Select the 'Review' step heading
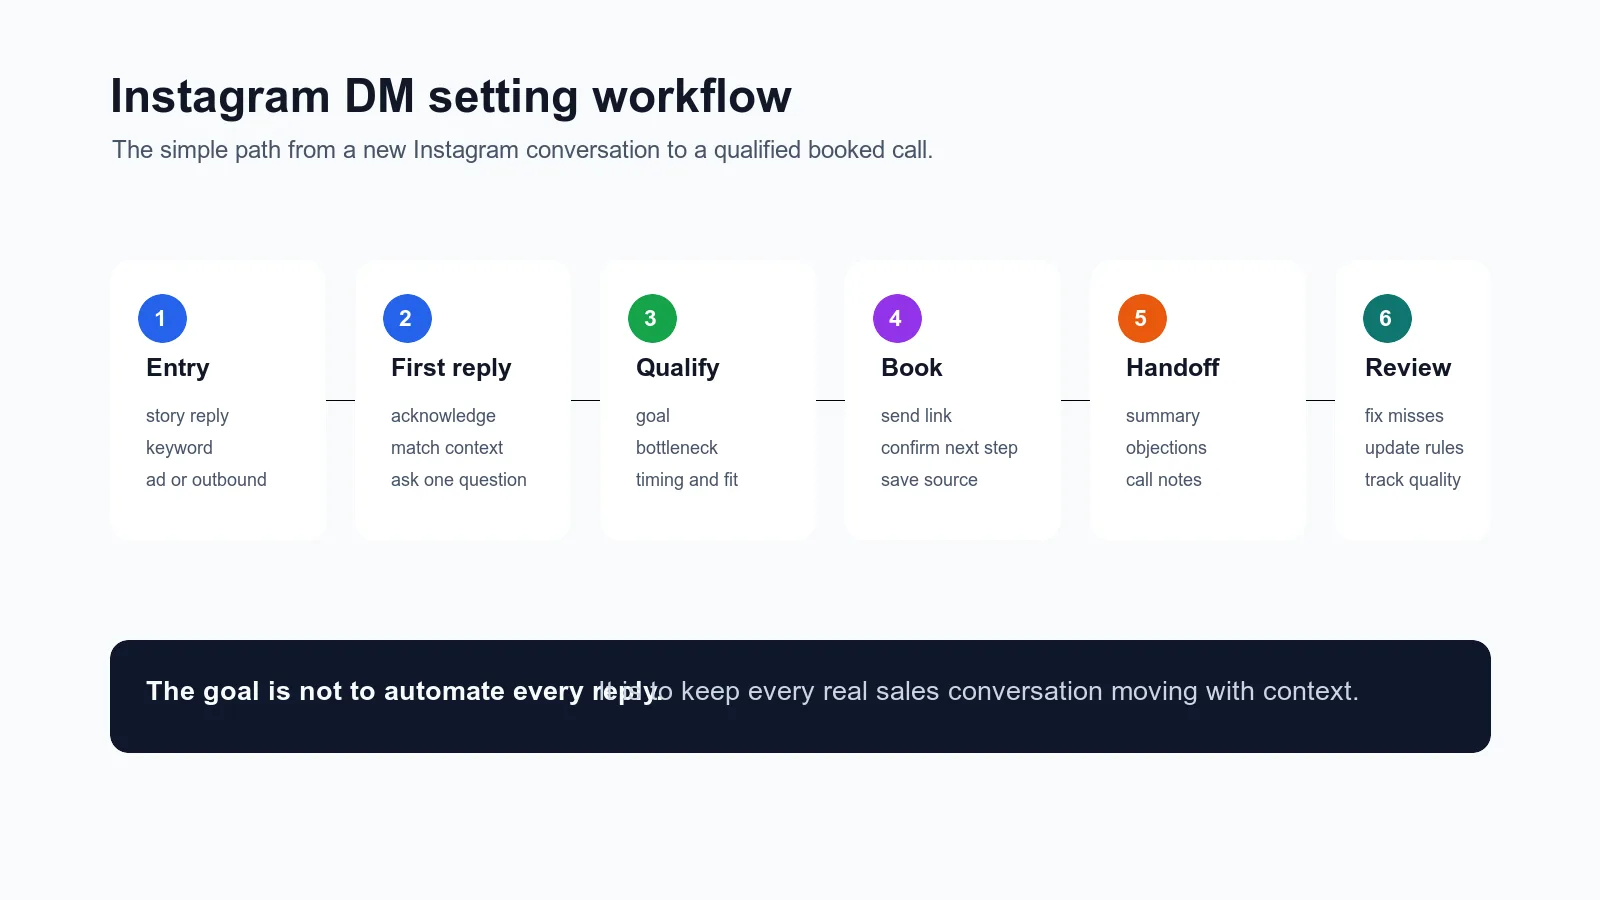The image size is (1600, 900). 1408,368
